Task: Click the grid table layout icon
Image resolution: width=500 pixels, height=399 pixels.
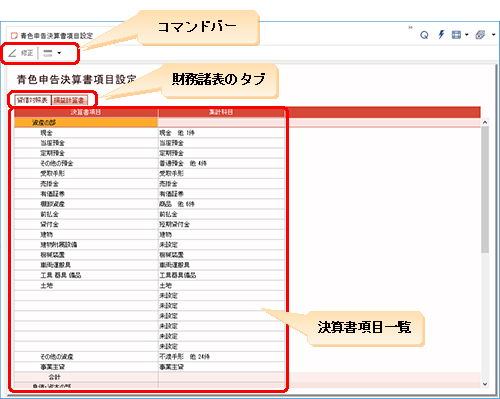Action: 456,35
